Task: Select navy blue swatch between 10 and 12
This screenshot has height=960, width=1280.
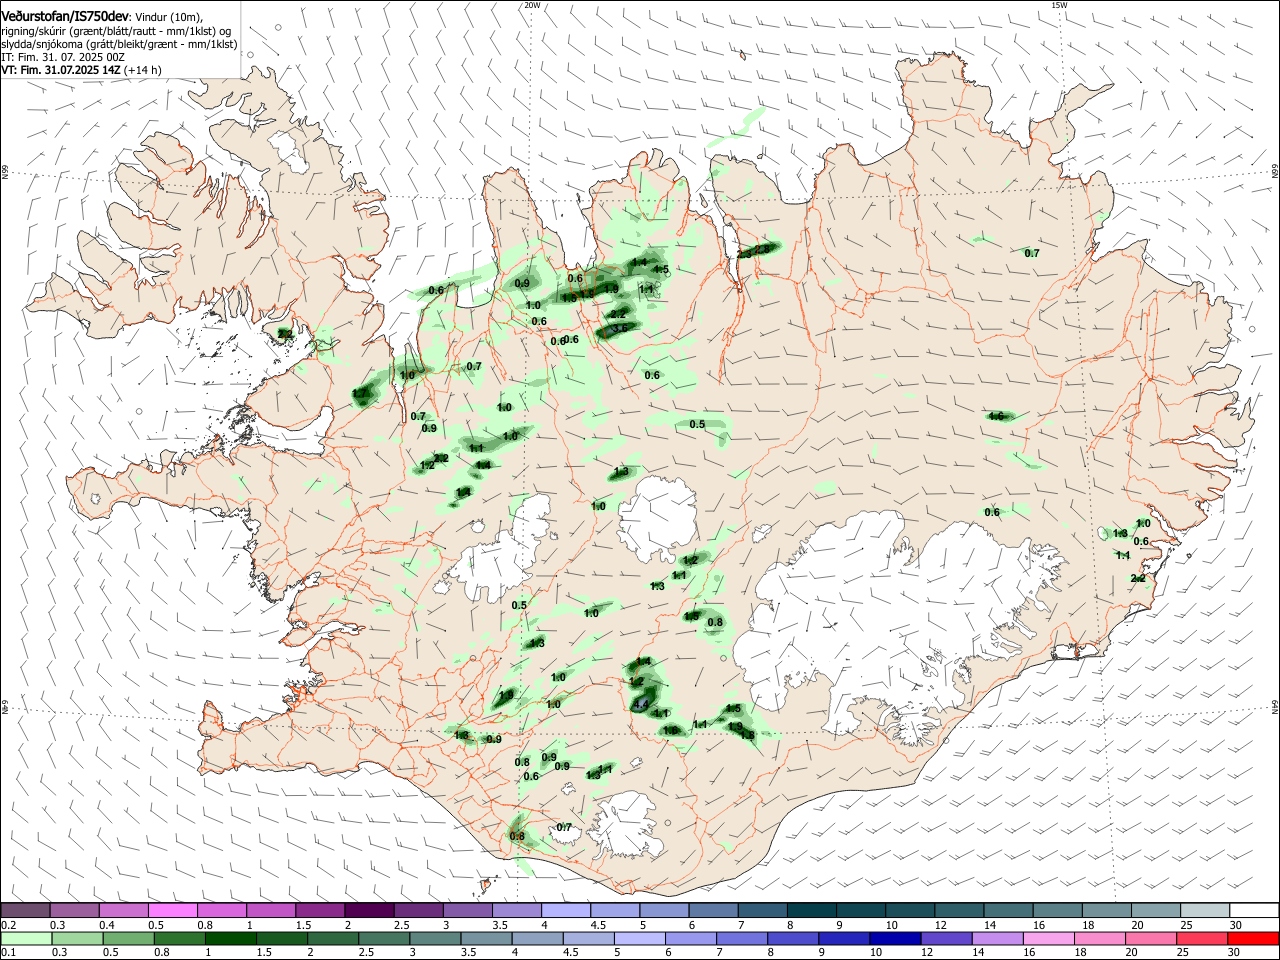Action: [x=895, y=939]
